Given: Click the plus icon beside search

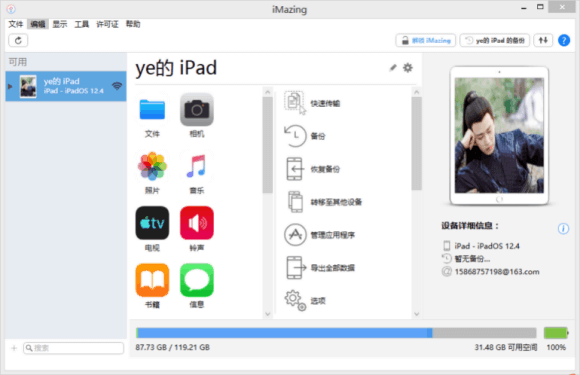Looking at the screenshot, I should pos(14,348).
